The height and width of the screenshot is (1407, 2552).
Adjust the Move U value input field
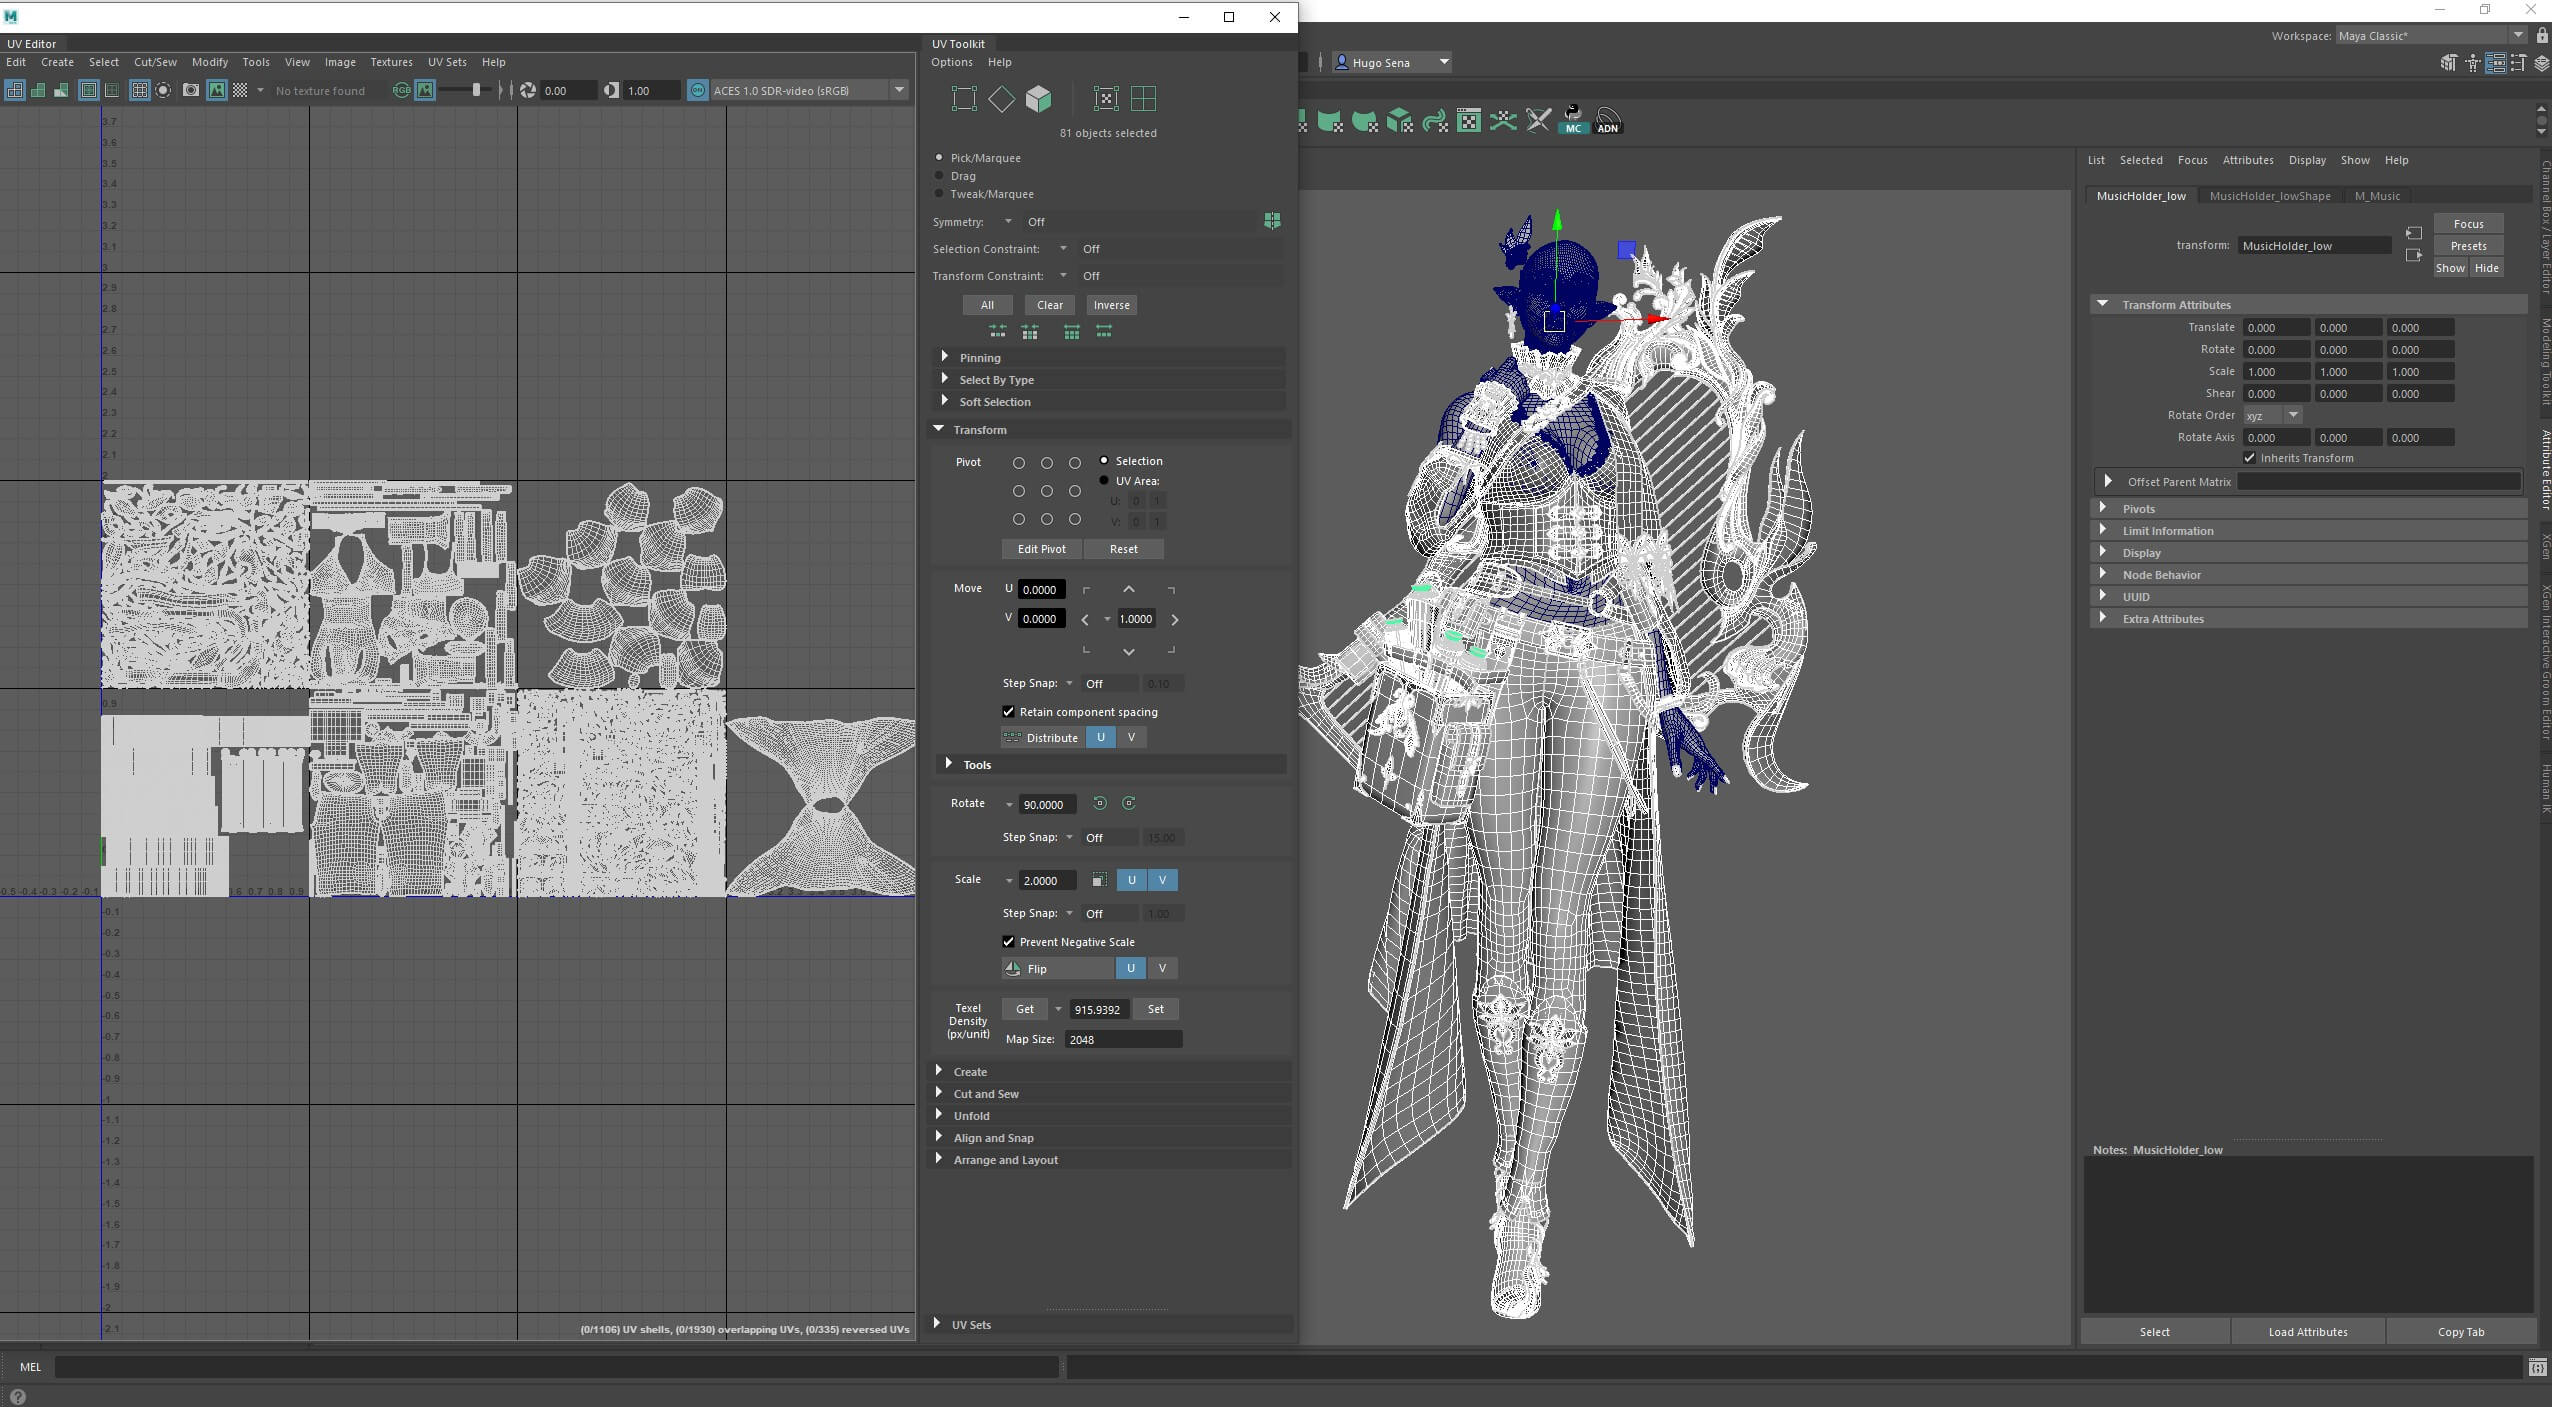(x=1040, y=589)
